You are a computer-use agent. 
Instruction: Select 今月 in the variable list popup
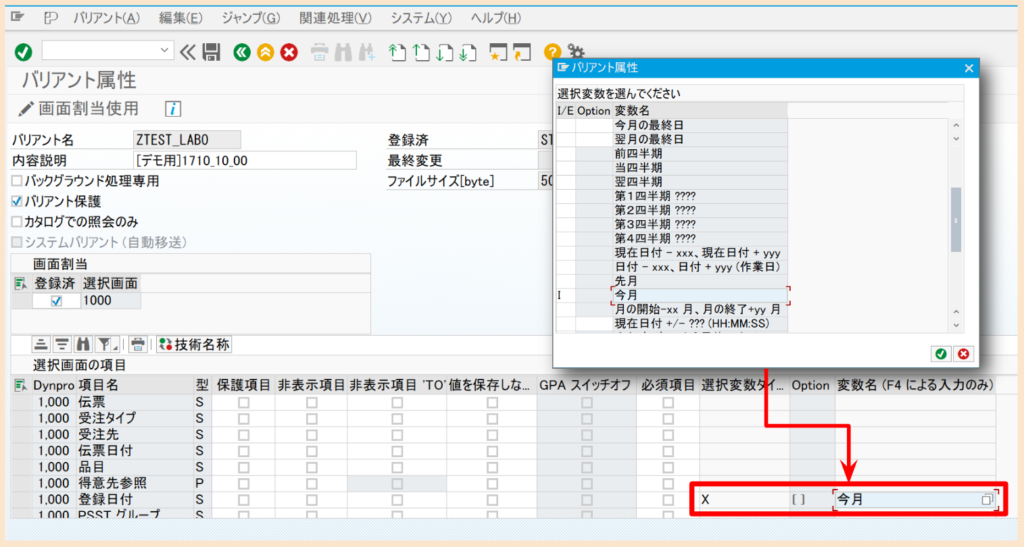coord(700,295)
